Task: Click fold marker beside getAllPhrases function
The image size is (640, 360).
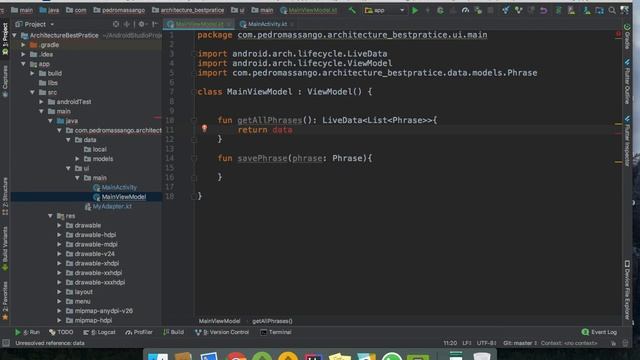Action: click(194, 120)
